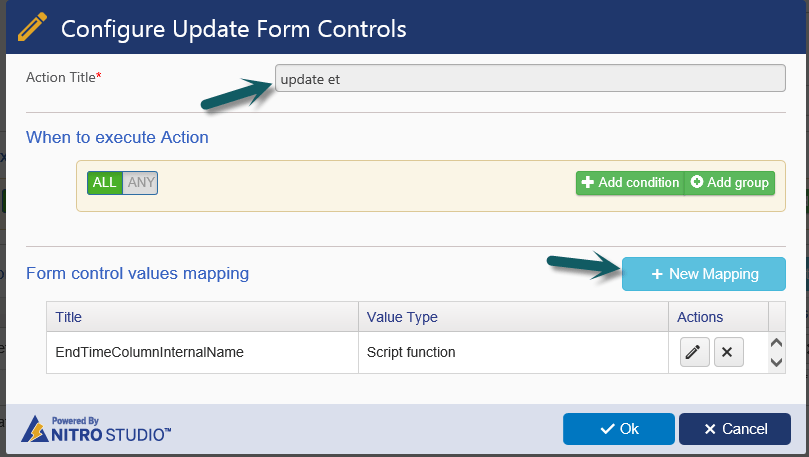Confirm the dialog with the Ok button
This screenshot has width=809, height=457.
619,429
